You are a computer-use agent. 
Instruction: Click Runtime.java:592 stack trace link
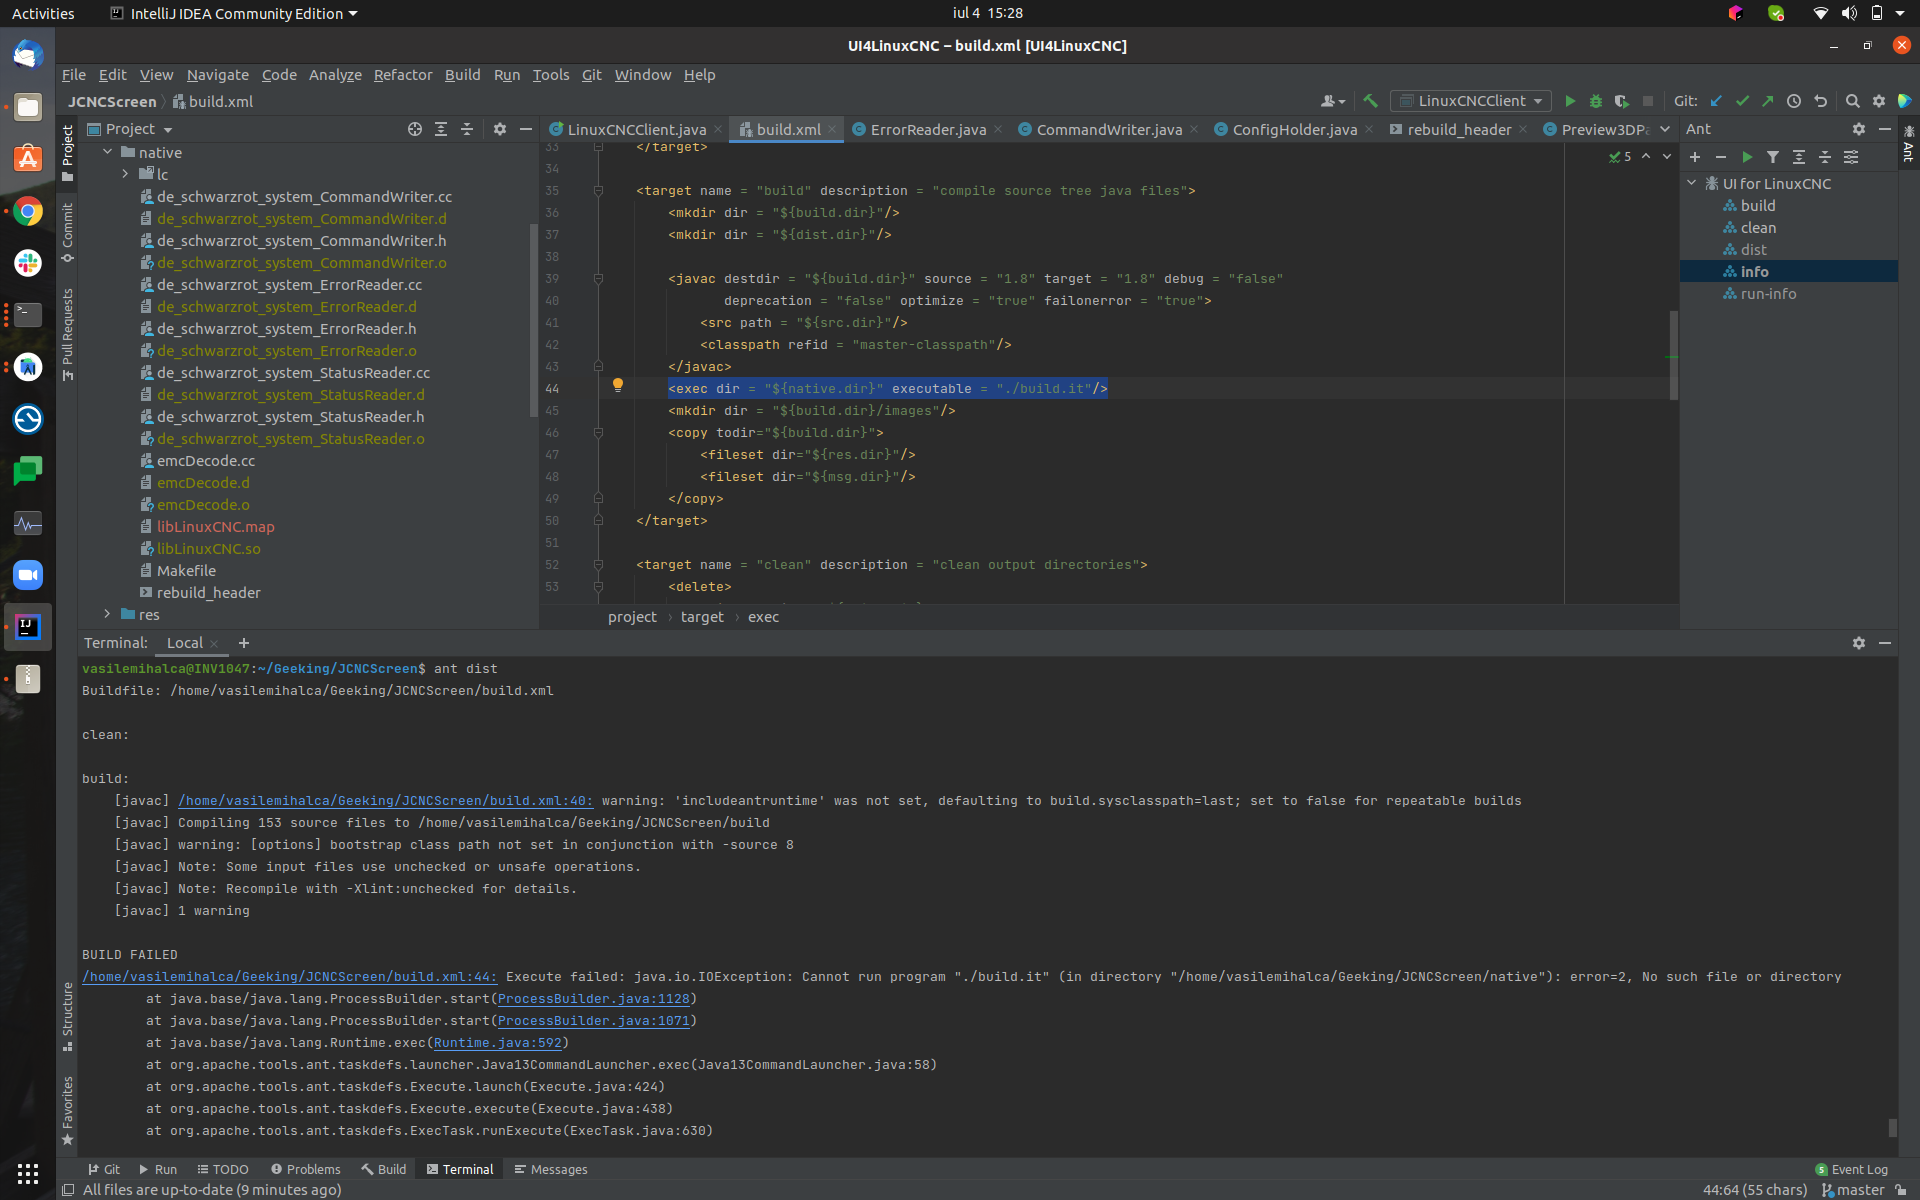[x=497, y=1043]
